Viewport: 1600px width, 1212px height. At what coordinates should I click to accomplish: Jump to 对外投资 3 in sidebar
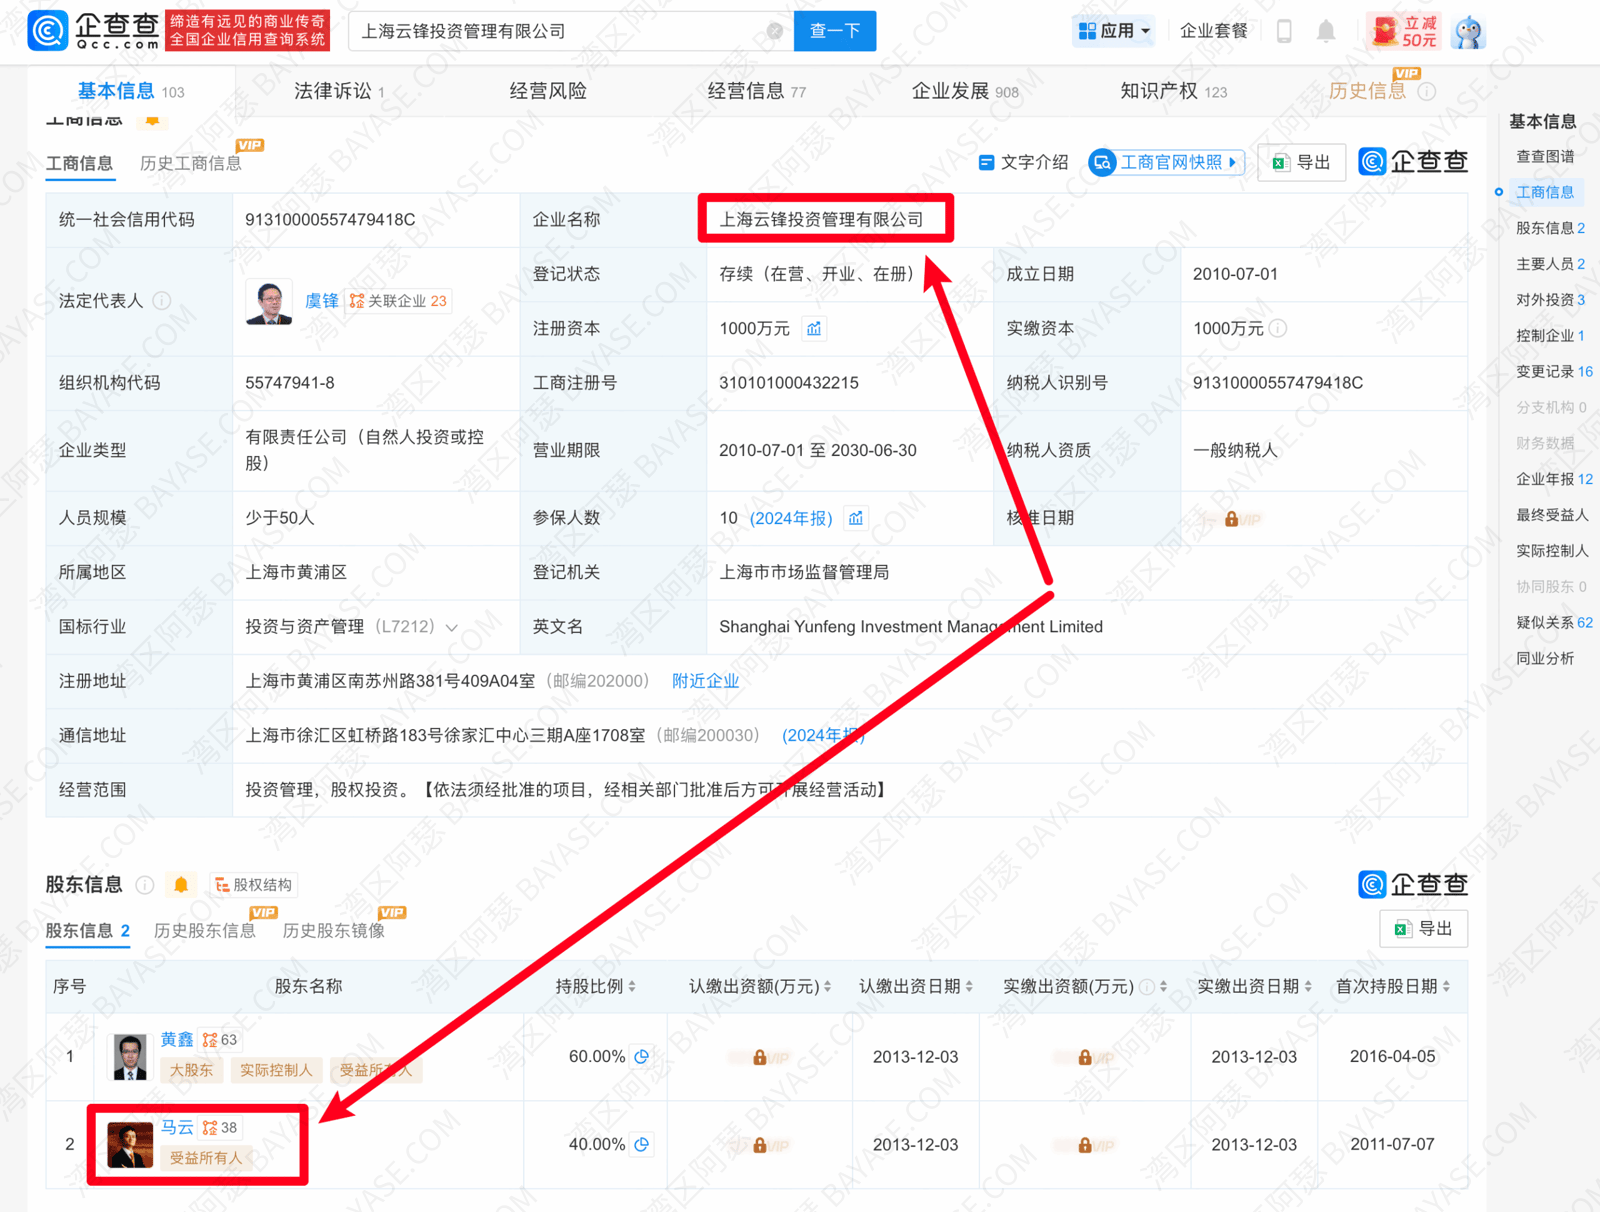[1551, 299]
